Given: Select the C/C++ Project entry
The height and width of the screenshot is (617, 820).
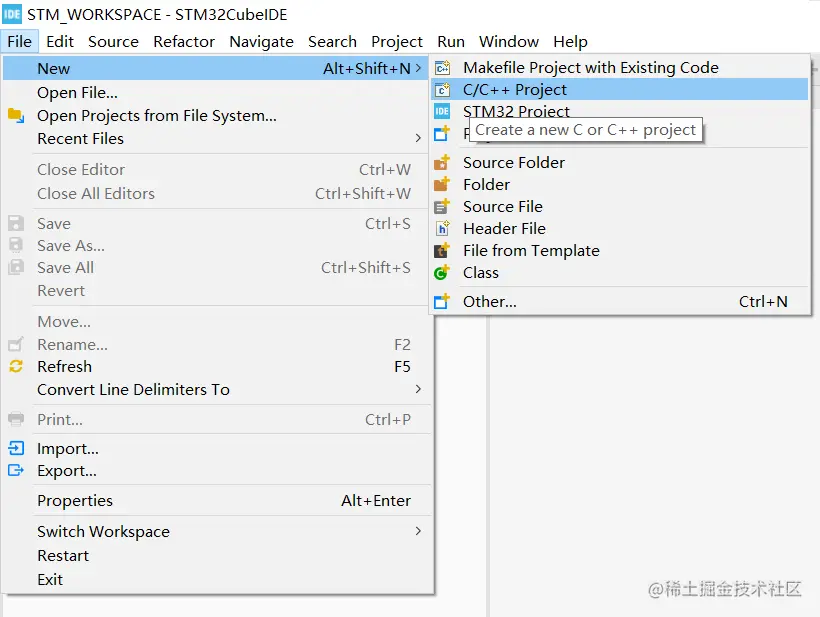Looking at the screenshot, I should 620,89.
